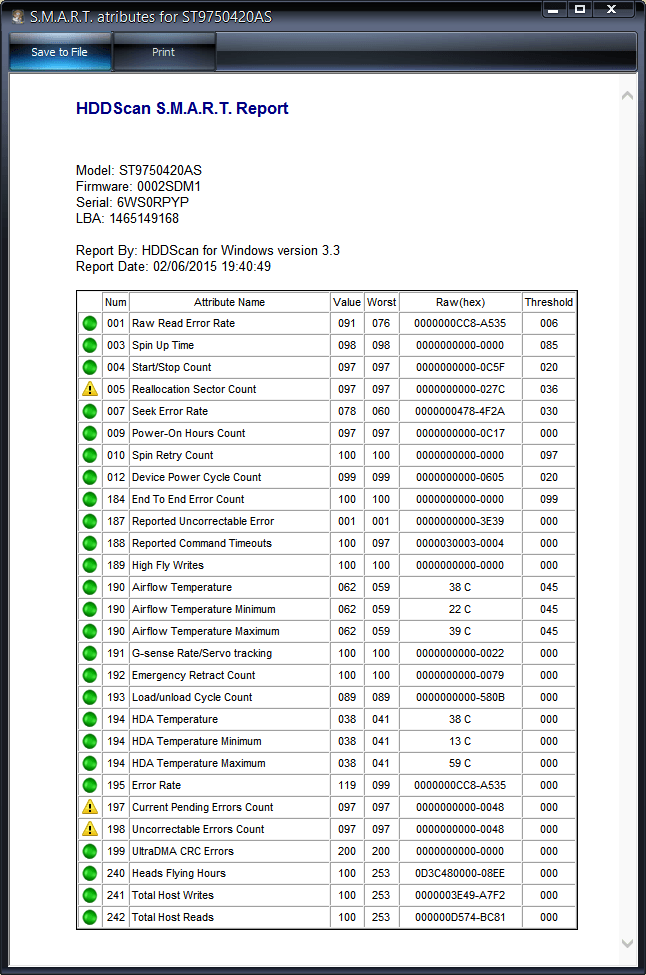Click the green status icon for Reported Command Timeouts
The image size is (646, 975).
click(90, 543)
